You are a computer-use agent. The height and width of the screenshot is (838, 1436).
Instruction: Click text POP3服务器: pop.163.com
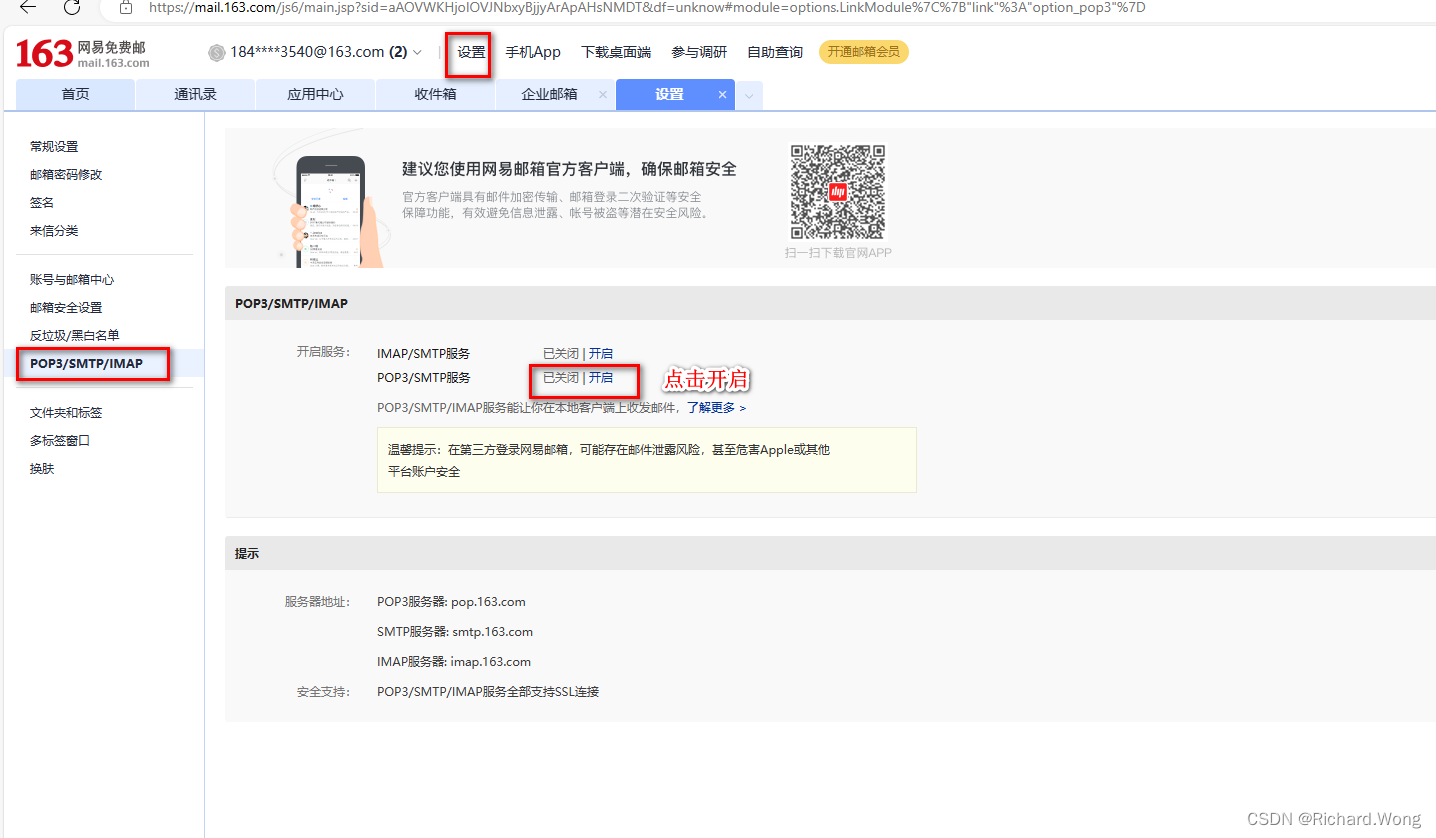tap(451, 601)
